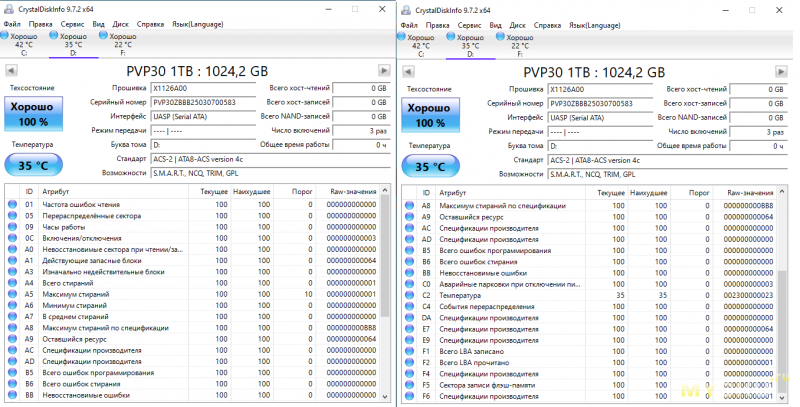Click next disk arrow in right window
Viewport: 800px width, 407px height.
coord(781,71)
